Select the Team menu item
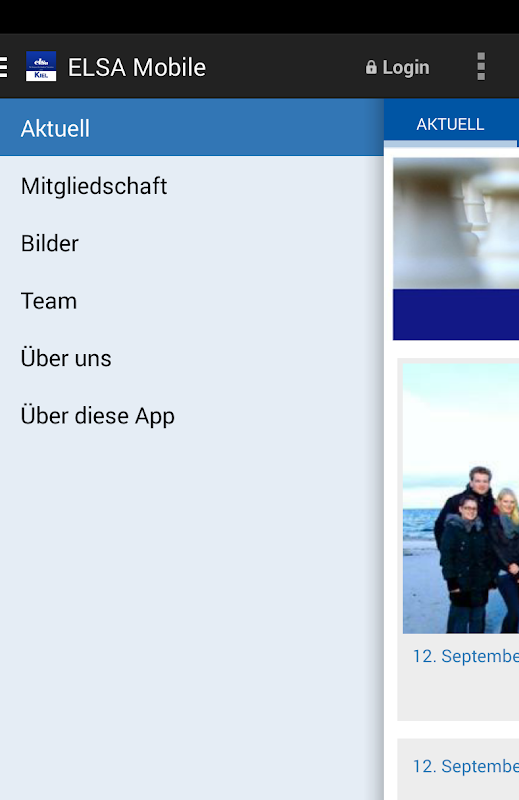 pyautogui.click(x=192, y=301)
